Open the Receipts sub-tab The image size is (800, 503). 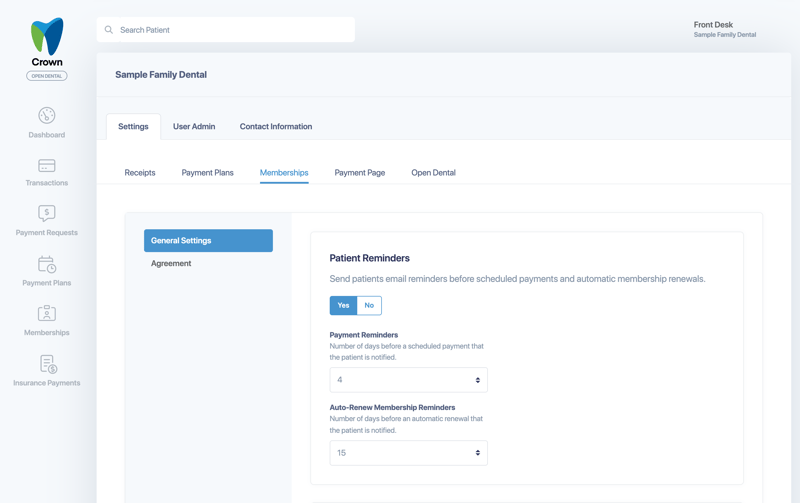coord(140,172)
